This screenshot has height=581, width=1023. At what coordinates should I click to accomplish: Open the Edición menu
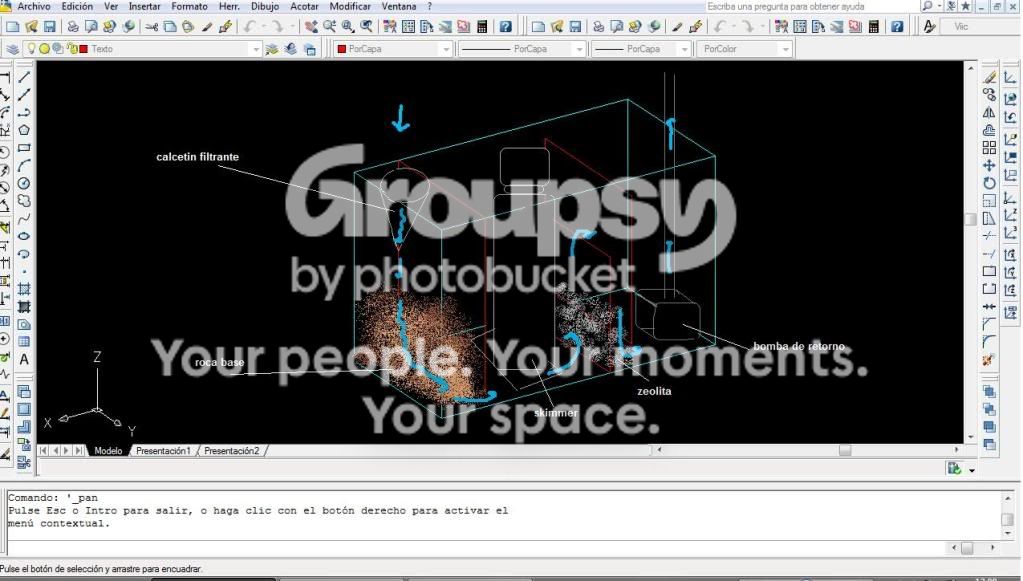pyautogui.click(x=78, y=7)
